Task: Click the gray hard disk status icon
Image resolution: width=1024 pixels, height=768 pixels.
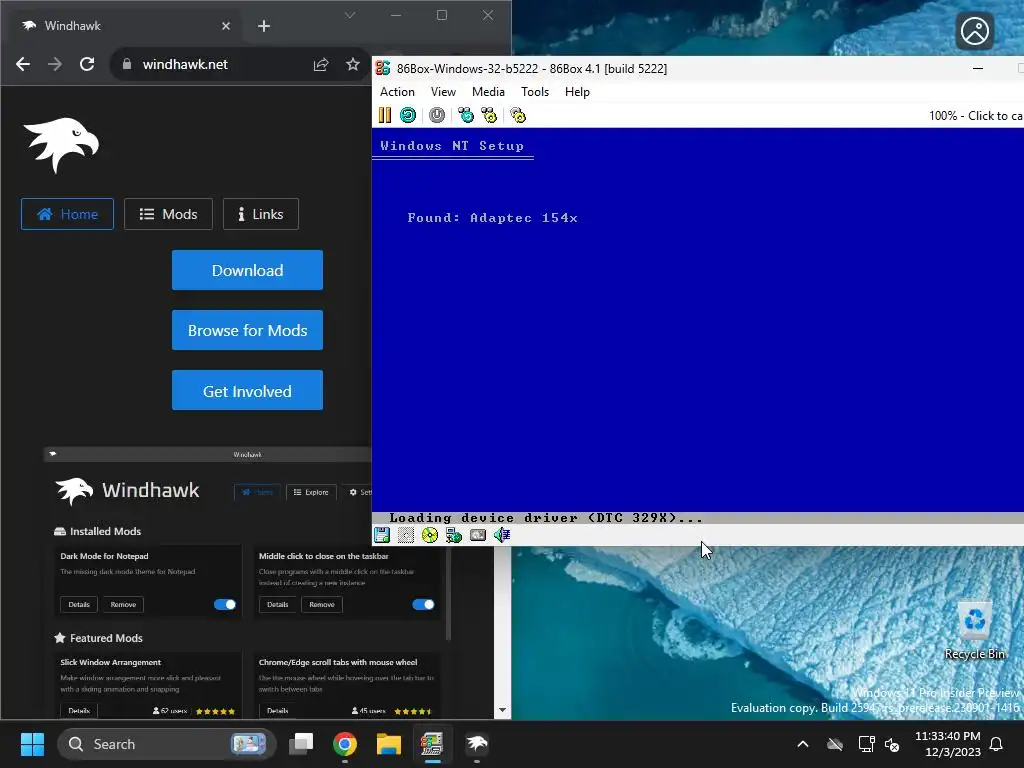Action: (478, 536)
